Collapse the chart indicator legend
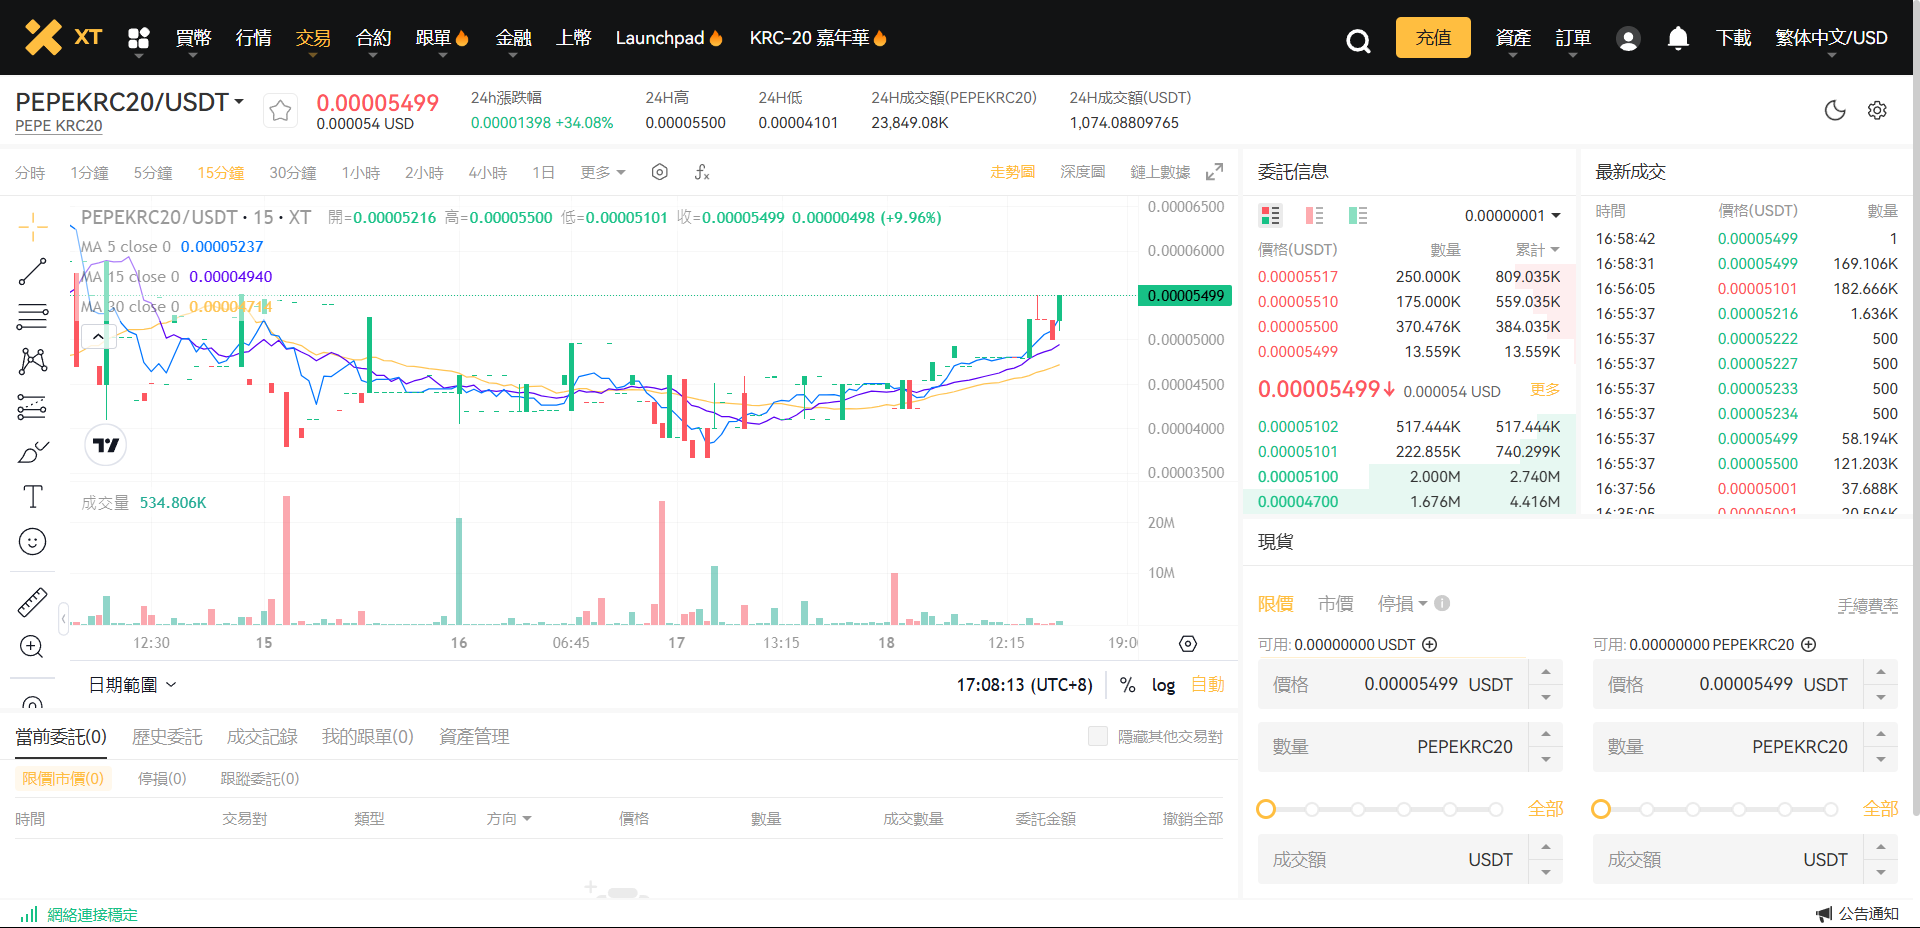 click(98, 337)
